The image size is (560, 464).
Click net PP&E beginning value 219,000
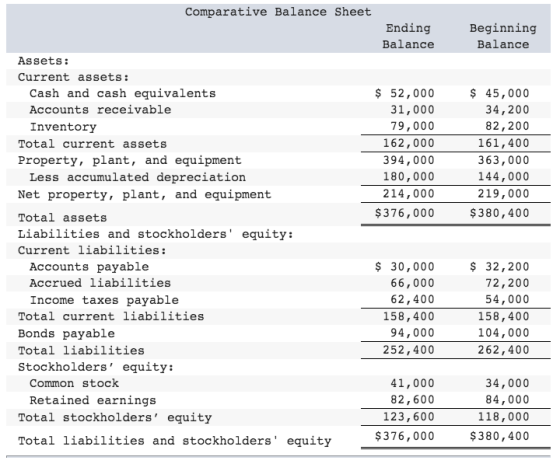[504, 194]
